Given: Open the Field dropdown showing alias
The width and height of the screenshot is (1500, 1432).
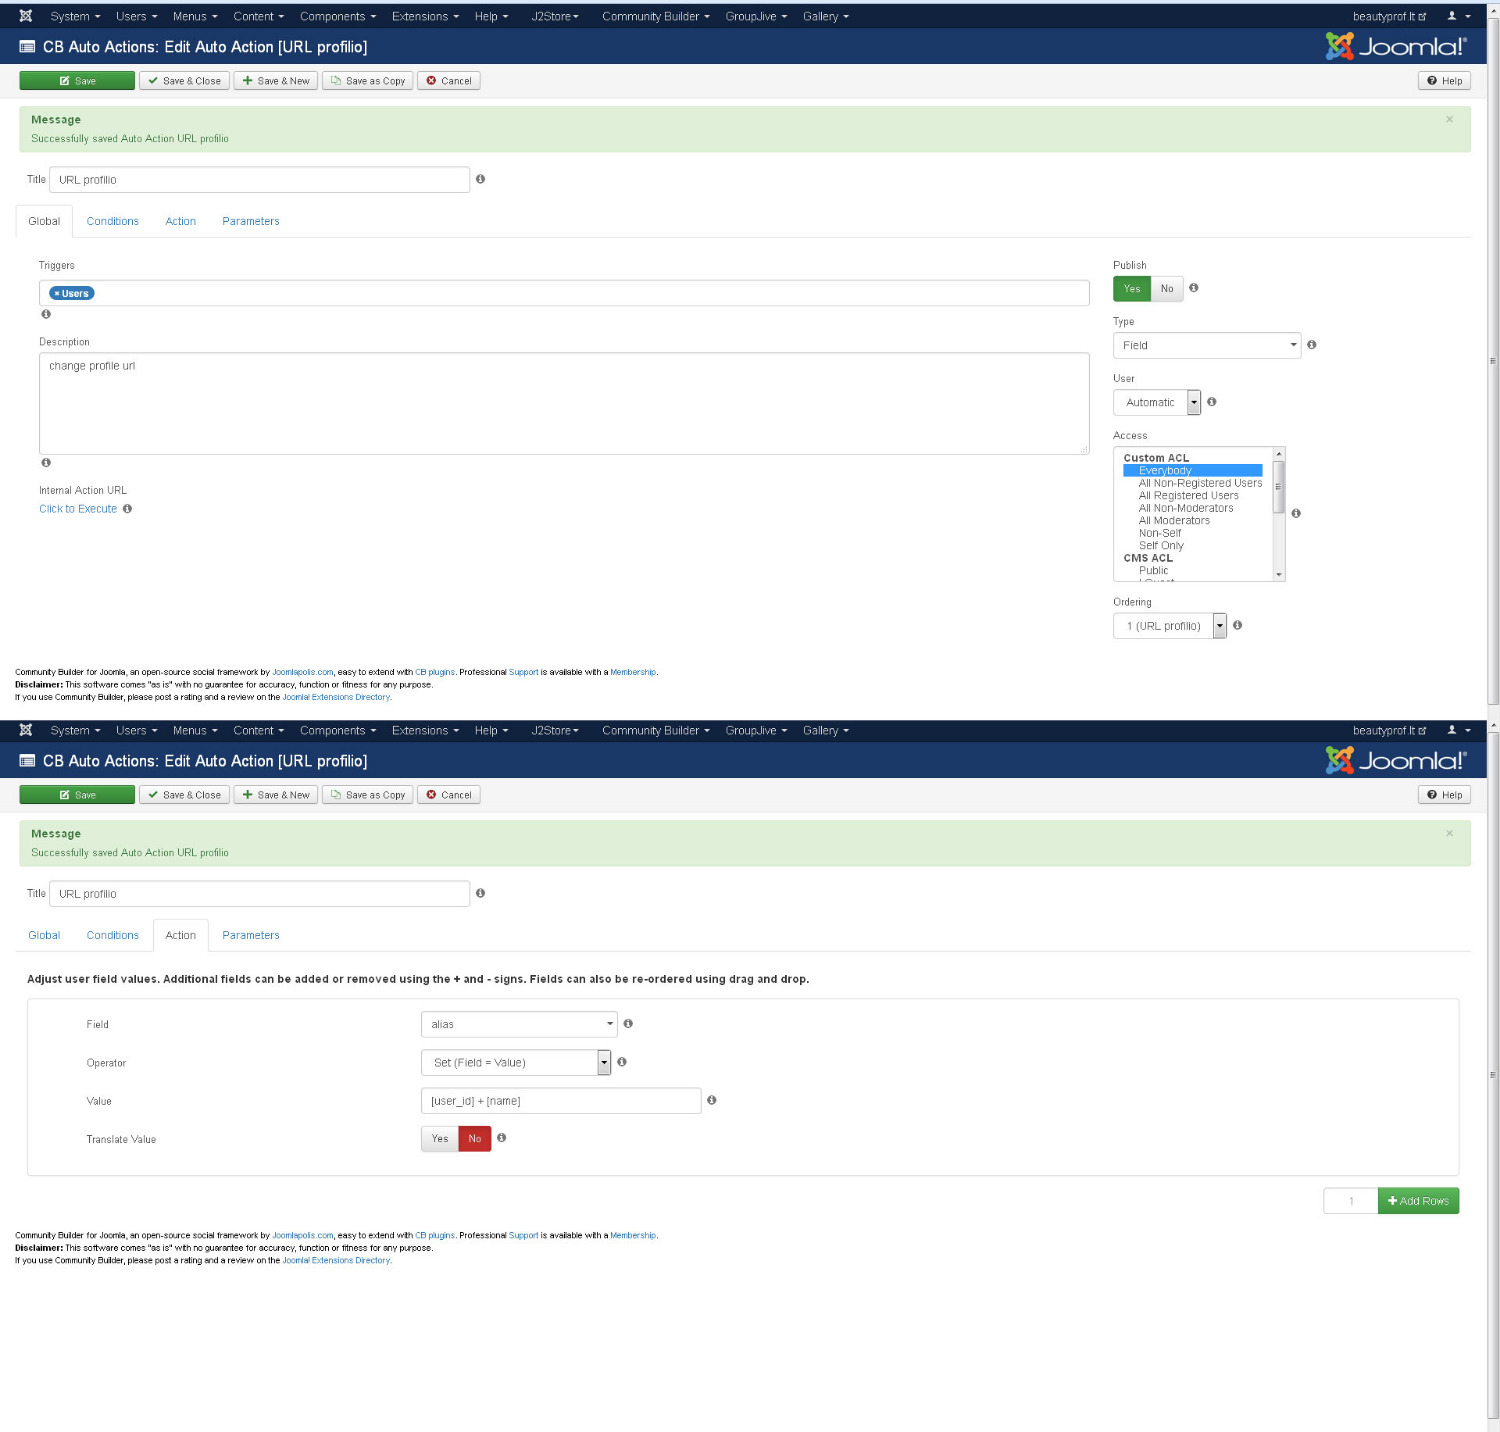Looking at the screenshot, I should (519, 1024).
